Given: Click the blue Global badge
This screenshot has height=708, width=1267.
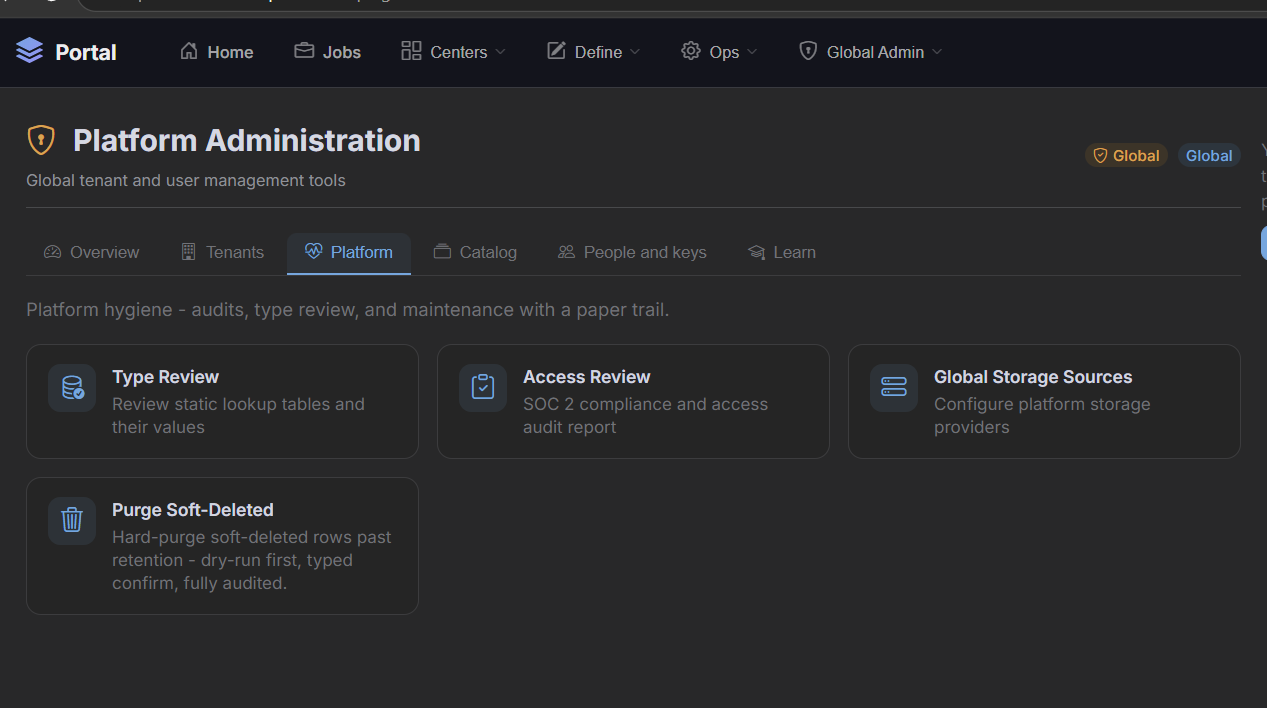Looking at the screenshot, I should [x=1209, y=156].
